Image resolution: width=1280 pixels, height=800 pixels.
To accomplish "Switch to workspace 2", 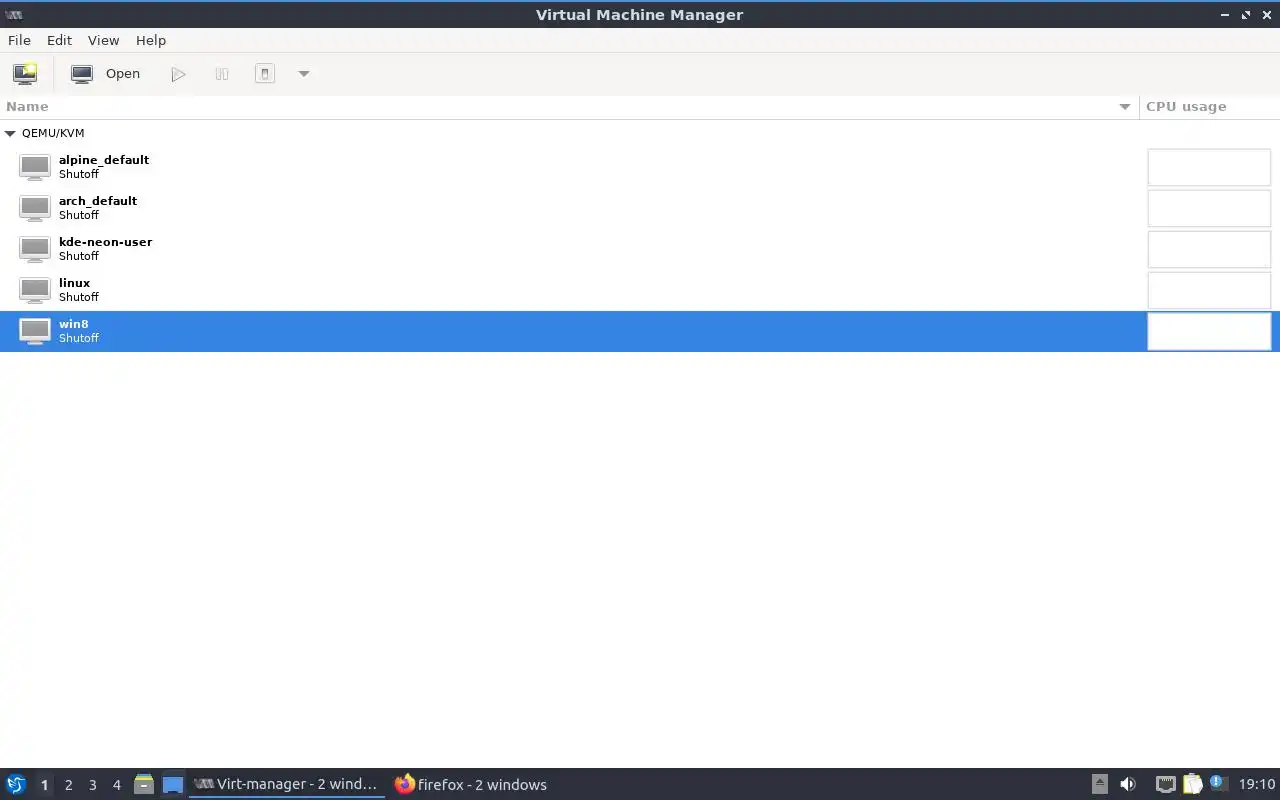I will [x=68, y=785].
